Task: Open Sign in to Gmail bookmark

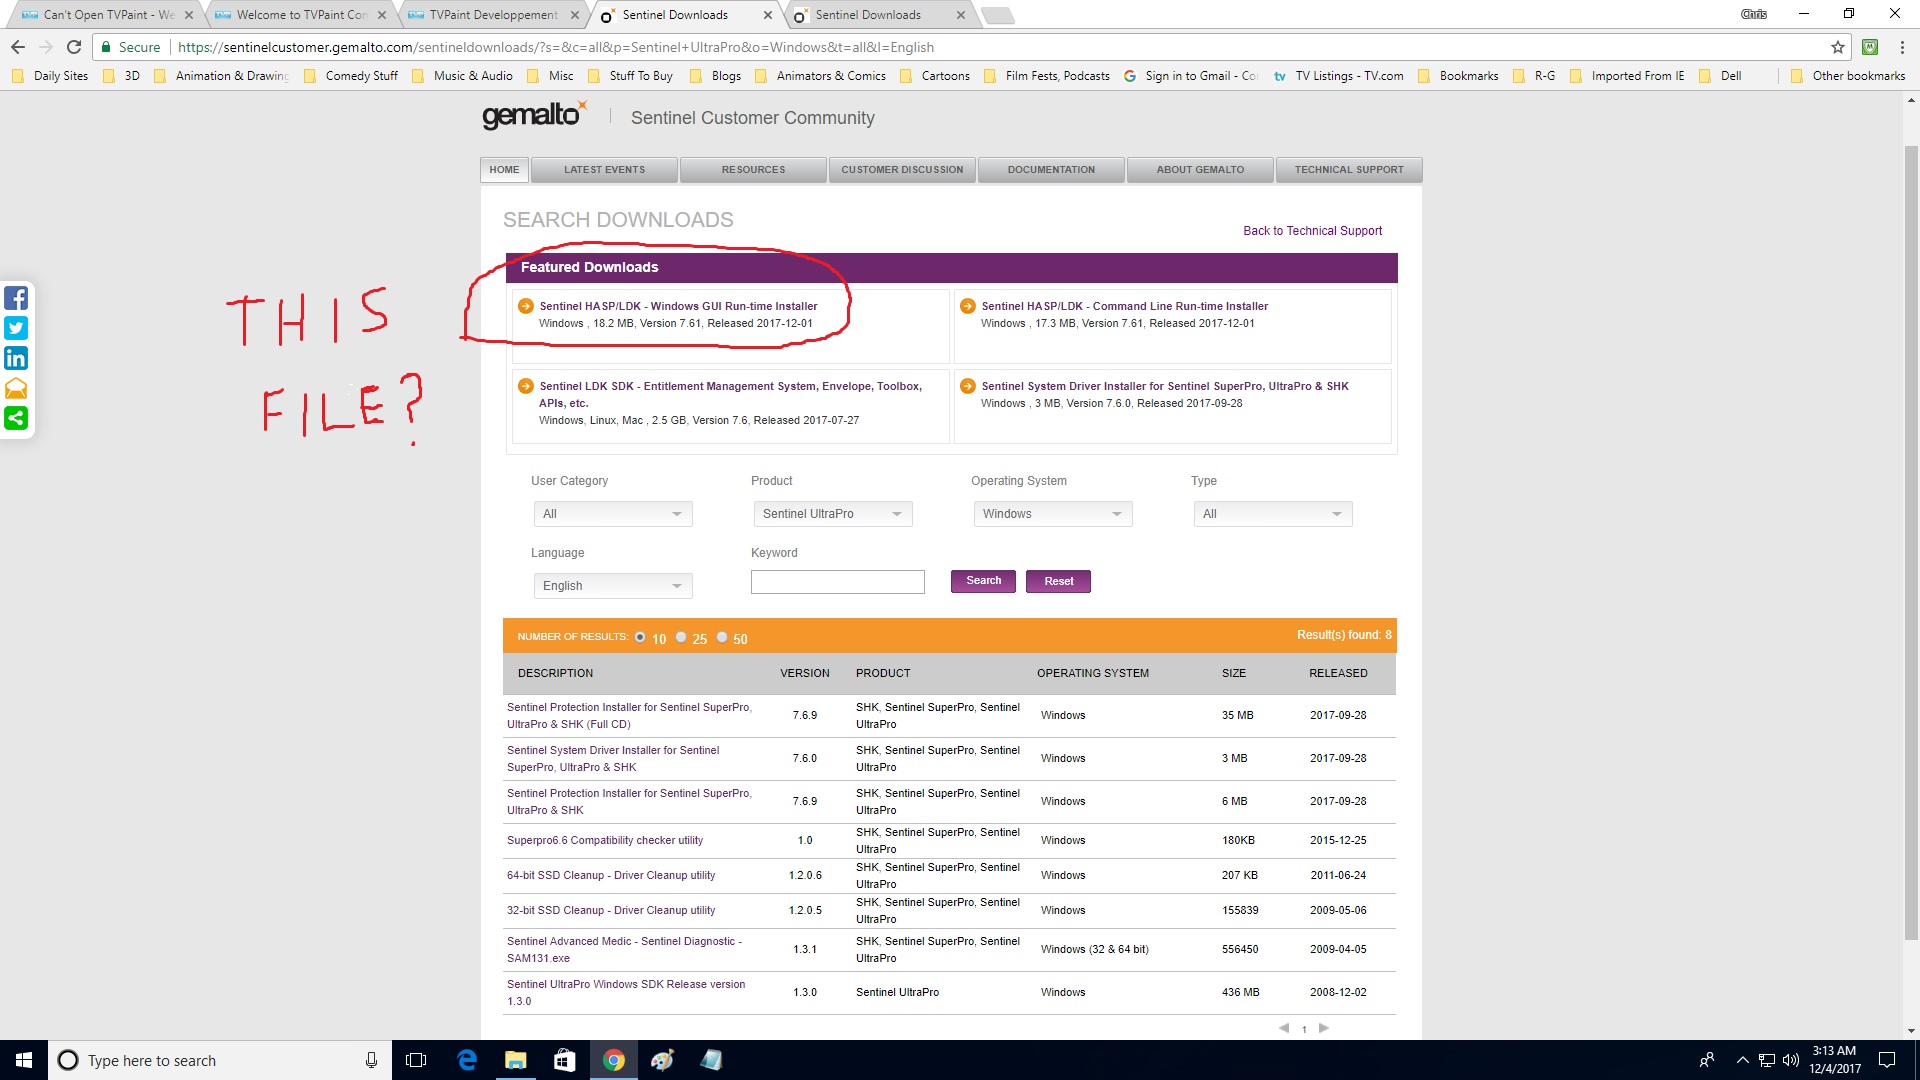Action: coord(1190,76)
